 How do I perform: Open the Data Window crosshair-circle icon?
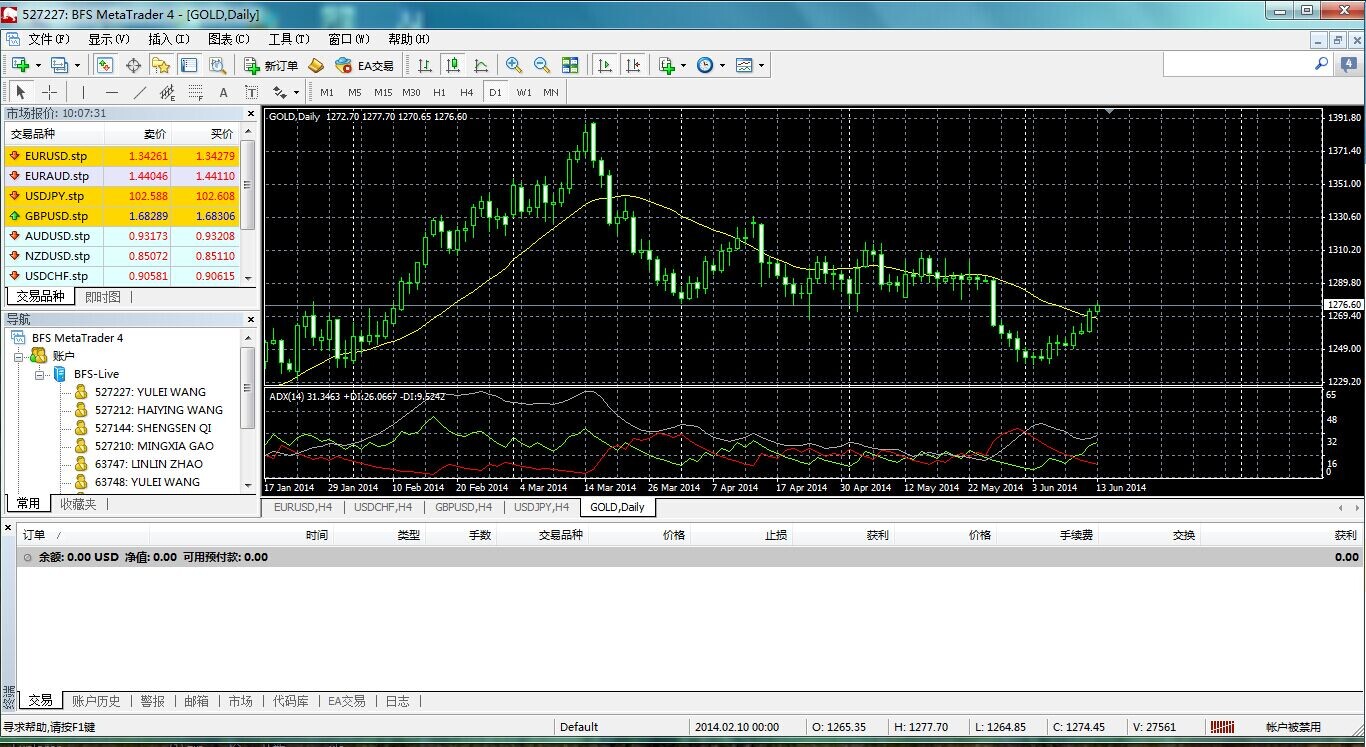[x=133, y=65]
